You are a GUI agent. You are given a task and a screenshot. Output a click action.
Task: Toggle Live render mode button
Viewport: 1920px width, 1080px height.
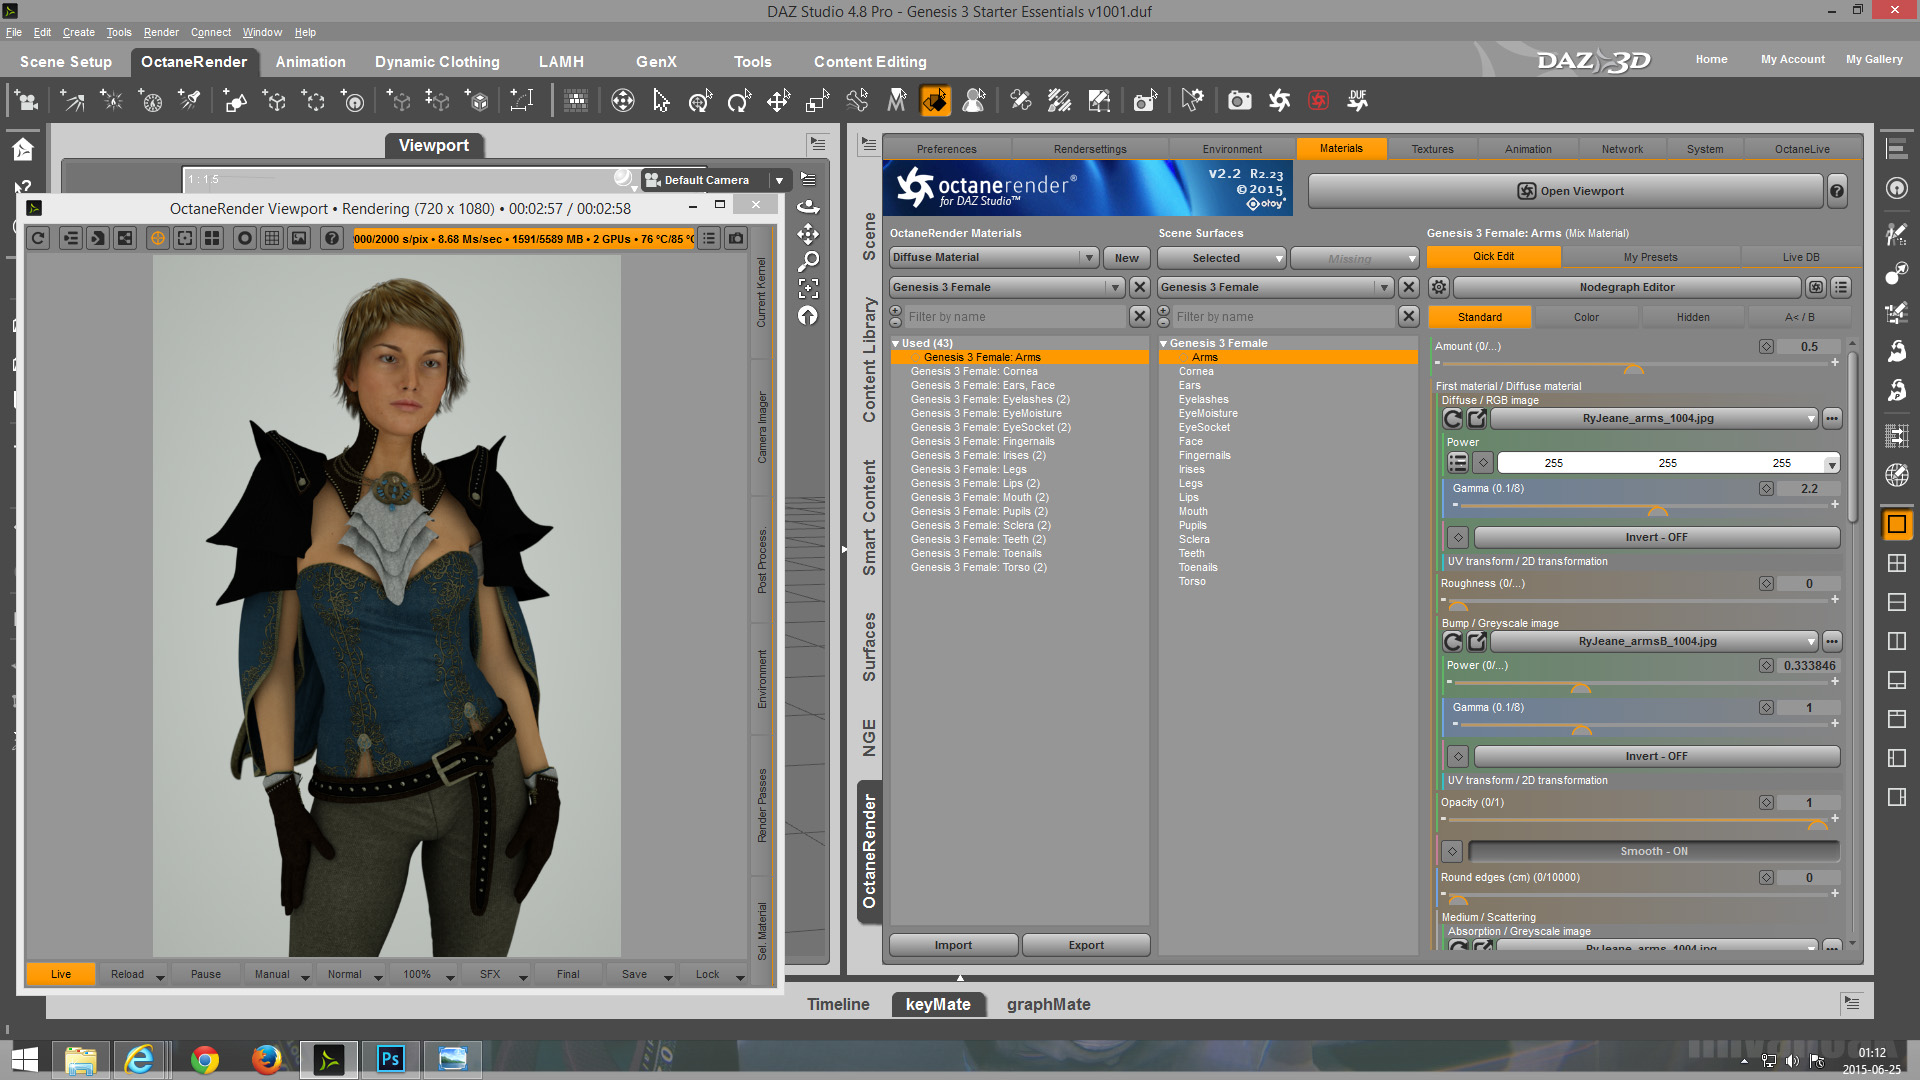click(61, 974)
